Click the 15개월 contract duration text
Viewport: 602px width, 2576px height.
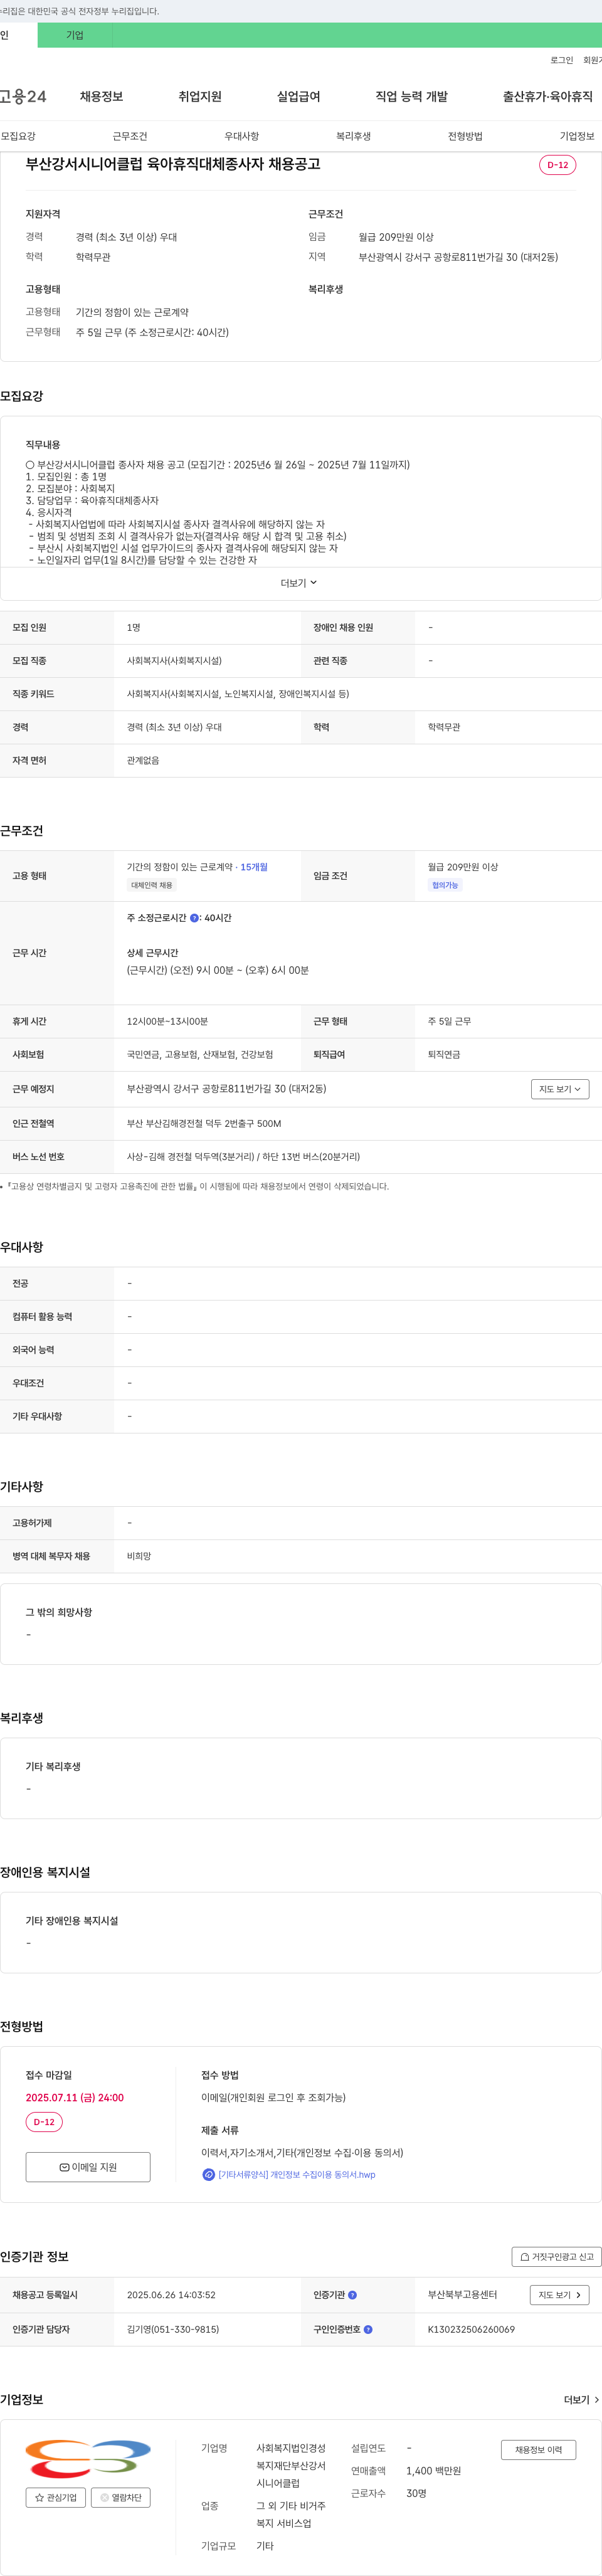(x=254, y=867)
